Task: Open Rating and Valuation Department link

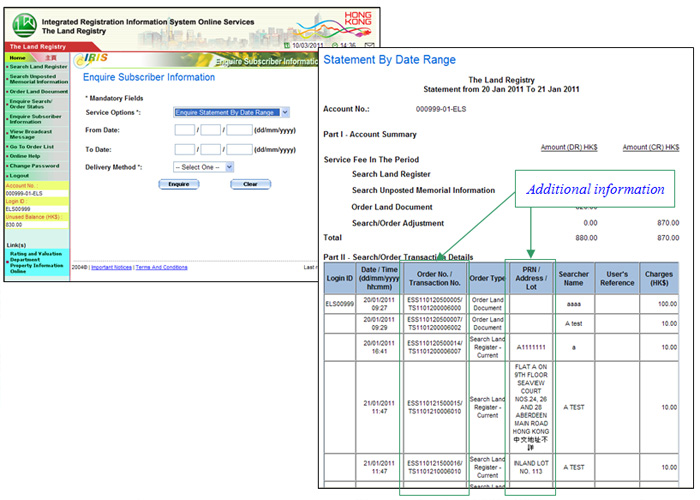Action: 36,262
